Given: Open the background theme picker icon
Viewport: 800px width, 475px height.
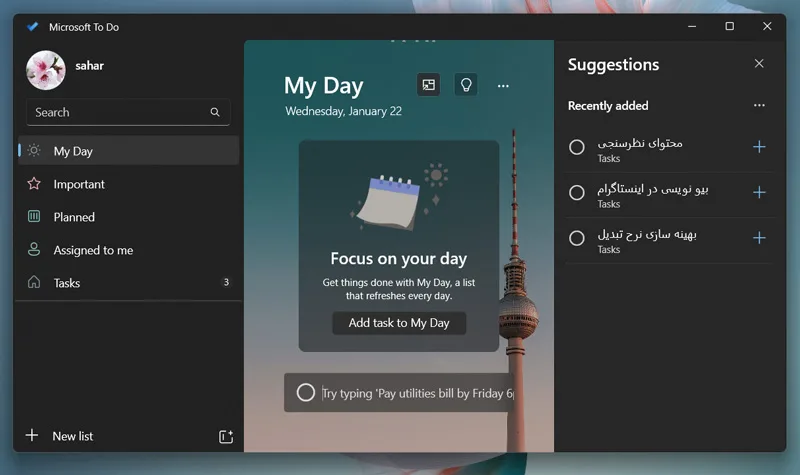Looking at the screenshot, I should coord(429,85).
